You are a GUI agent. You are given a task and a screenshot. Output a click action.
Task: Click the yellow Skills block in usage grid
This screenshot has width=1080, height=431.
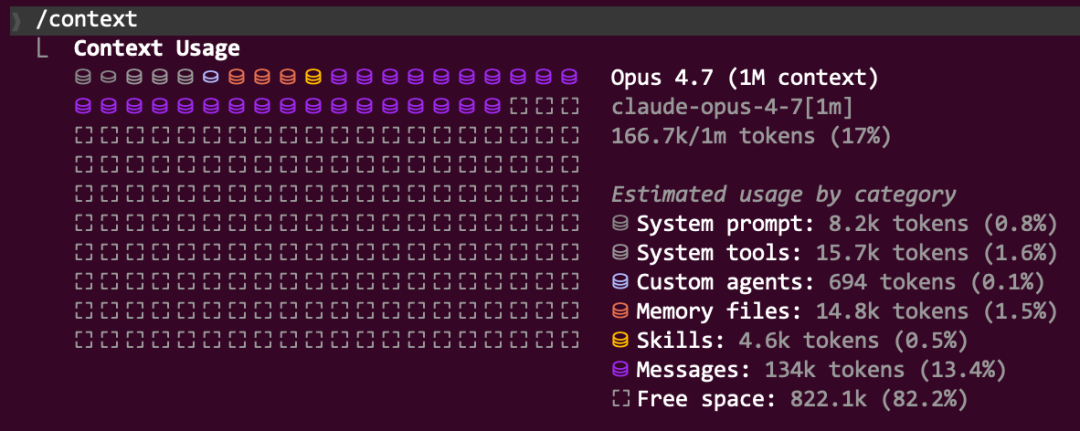(313, 76)
